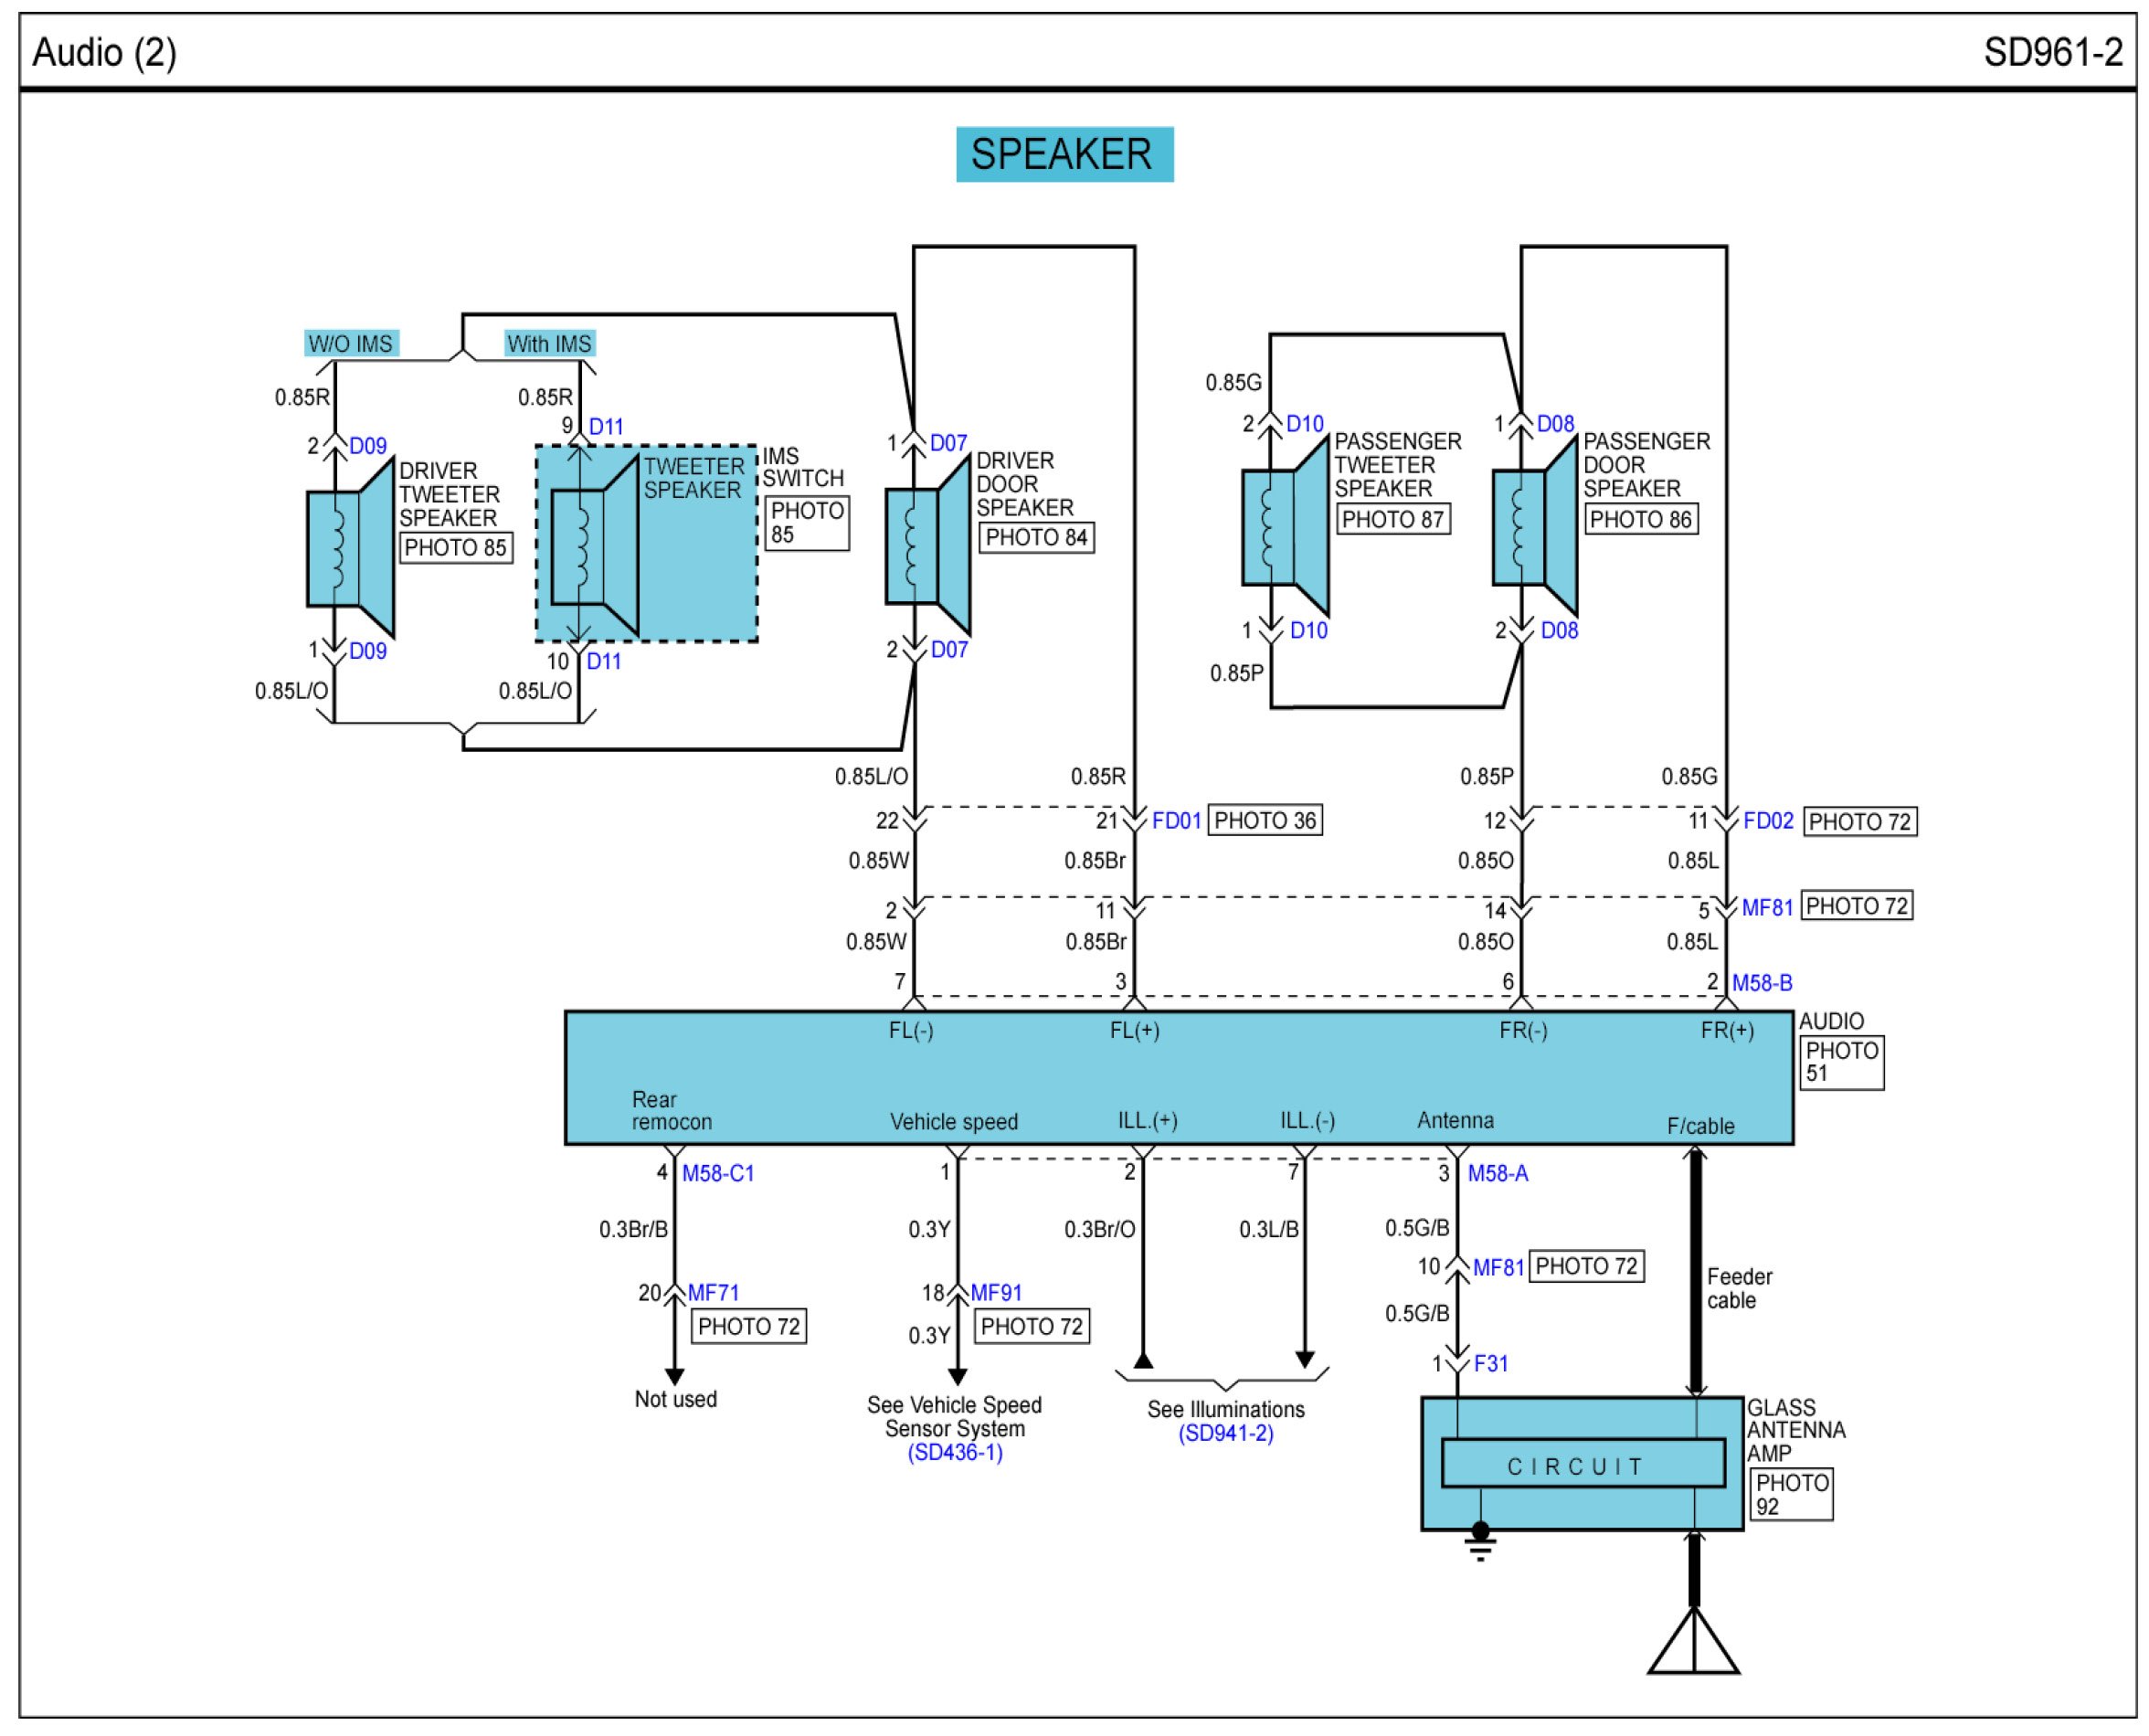Screen dimensions: 2149x1736
Task: Click the CIRCUIT box in antenna amp
Action: [x=1583, y=1466]
